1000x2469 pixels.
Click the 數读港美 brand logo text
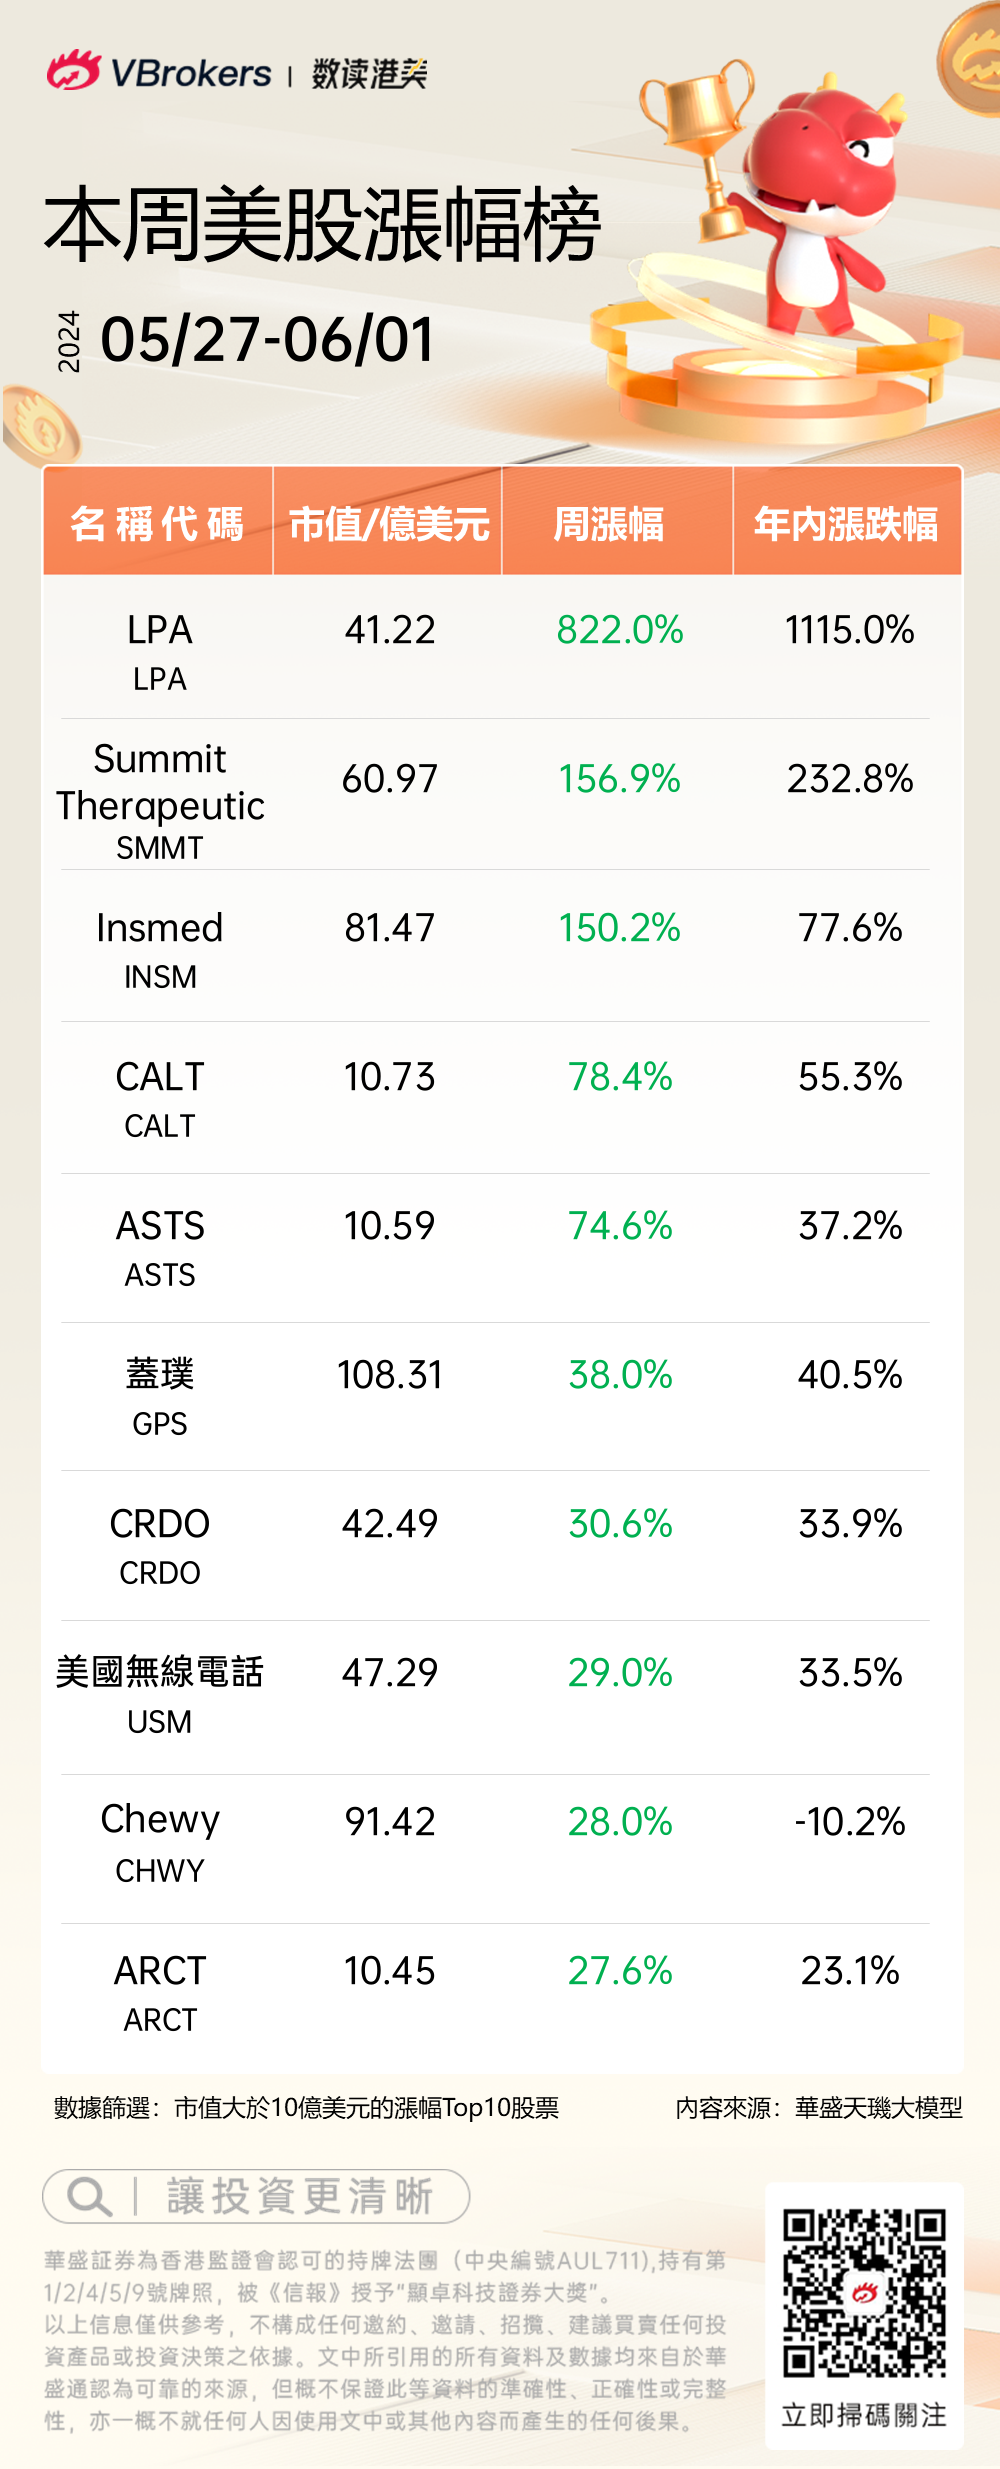tap(369, 73)
